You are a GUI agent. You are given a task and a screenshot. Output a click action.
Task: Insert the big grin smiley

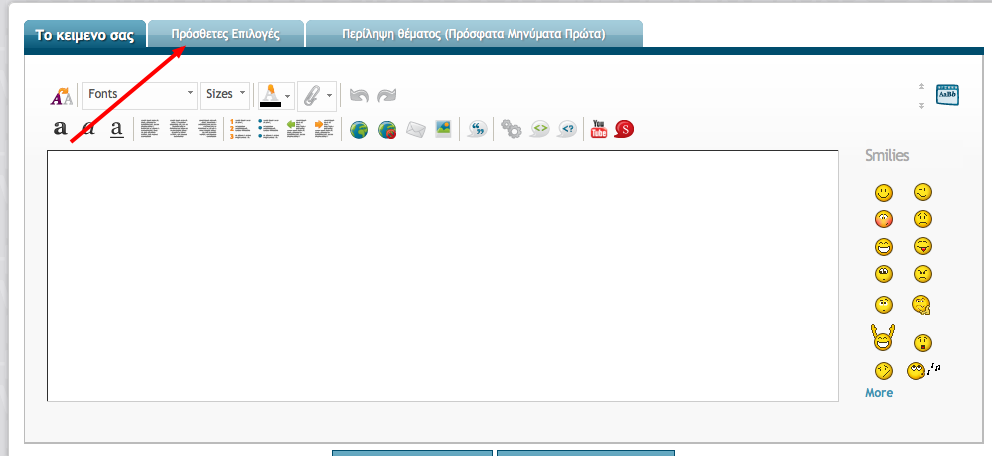click(884, 247)
